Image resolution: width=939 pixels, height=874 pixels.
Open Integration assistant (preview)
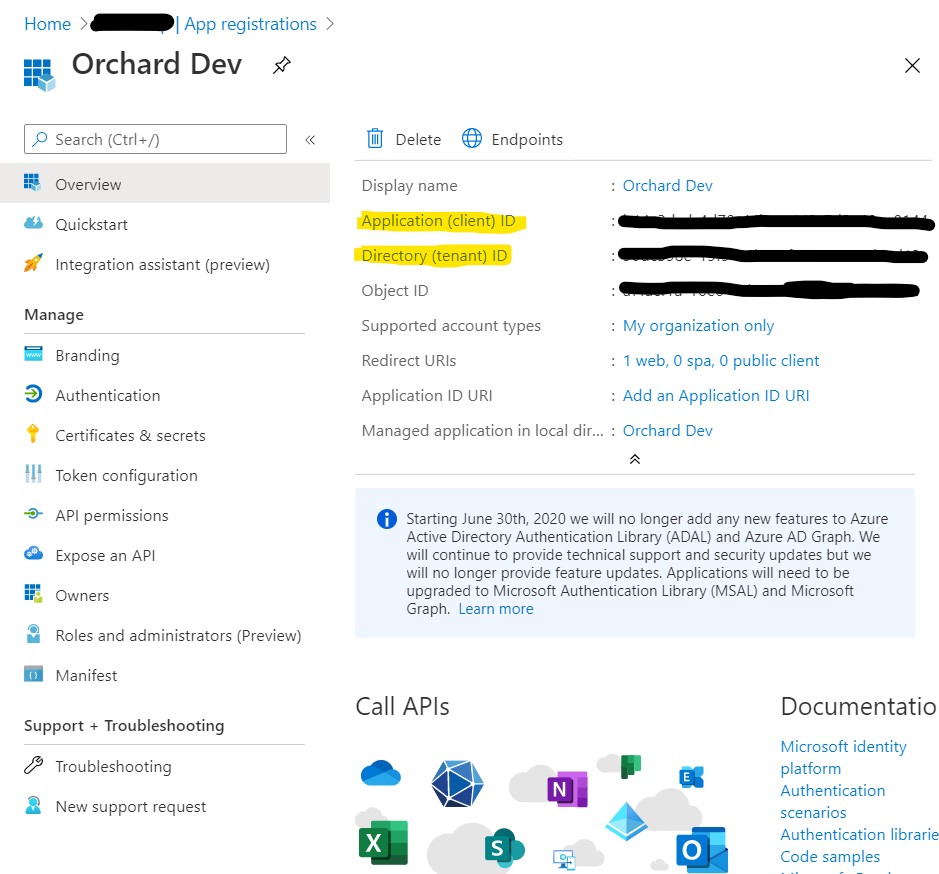click(x=162, y=265)
